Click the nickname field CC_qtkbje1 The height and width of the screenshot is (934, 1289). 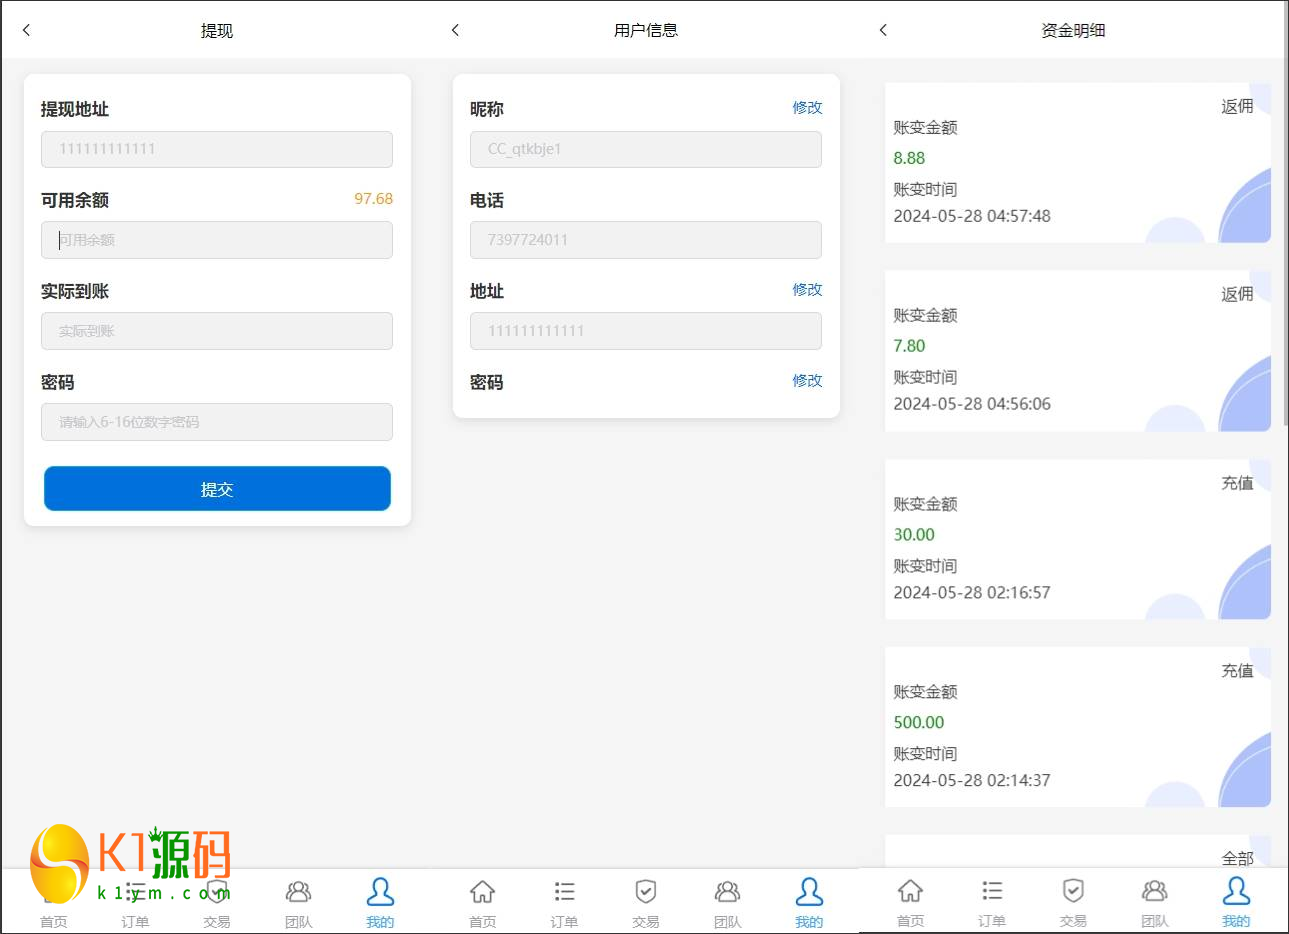pyautogui.click(x=646, y=149)
